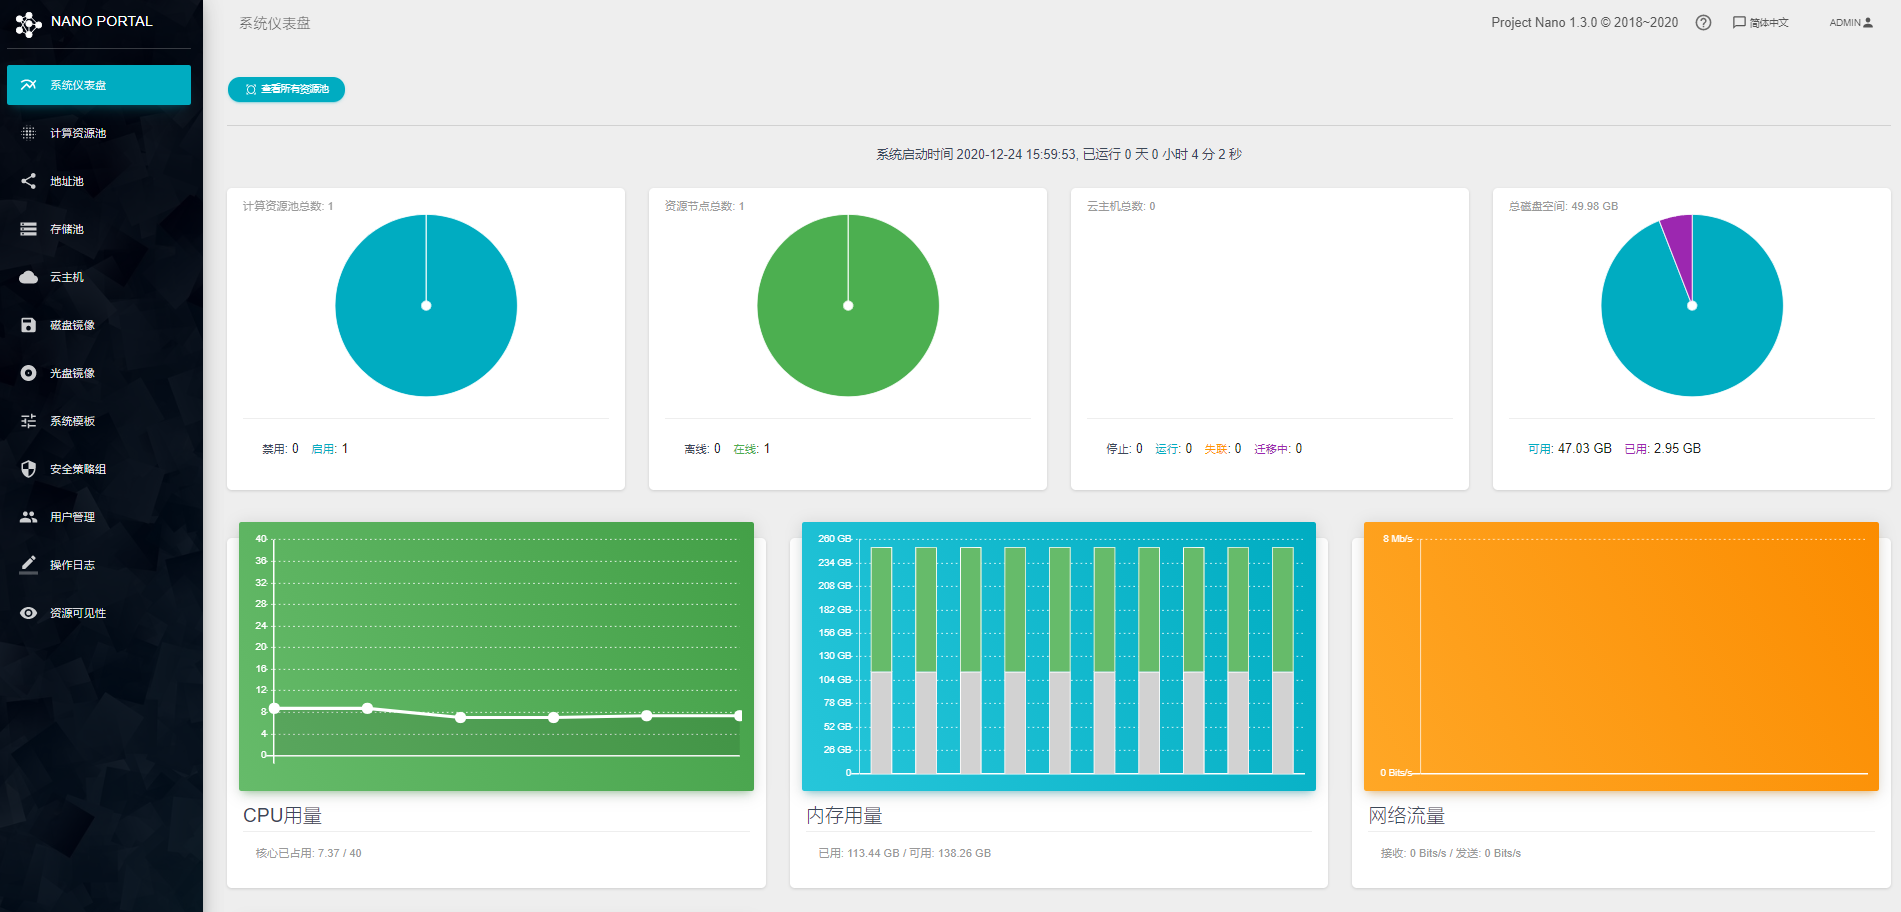Click the orange network traffic chart
1901x912 pixels.
coord(1621,656)
